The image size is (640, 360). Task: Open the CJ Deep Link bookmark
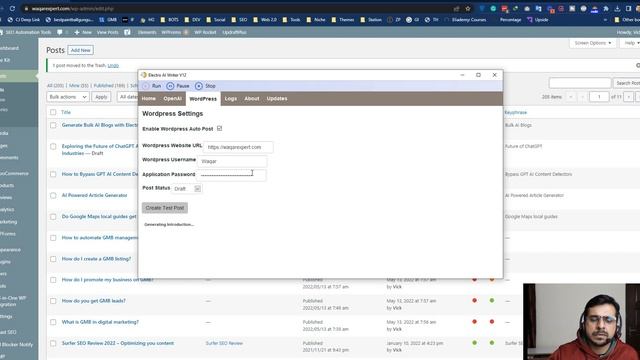[x=23, y=20]
